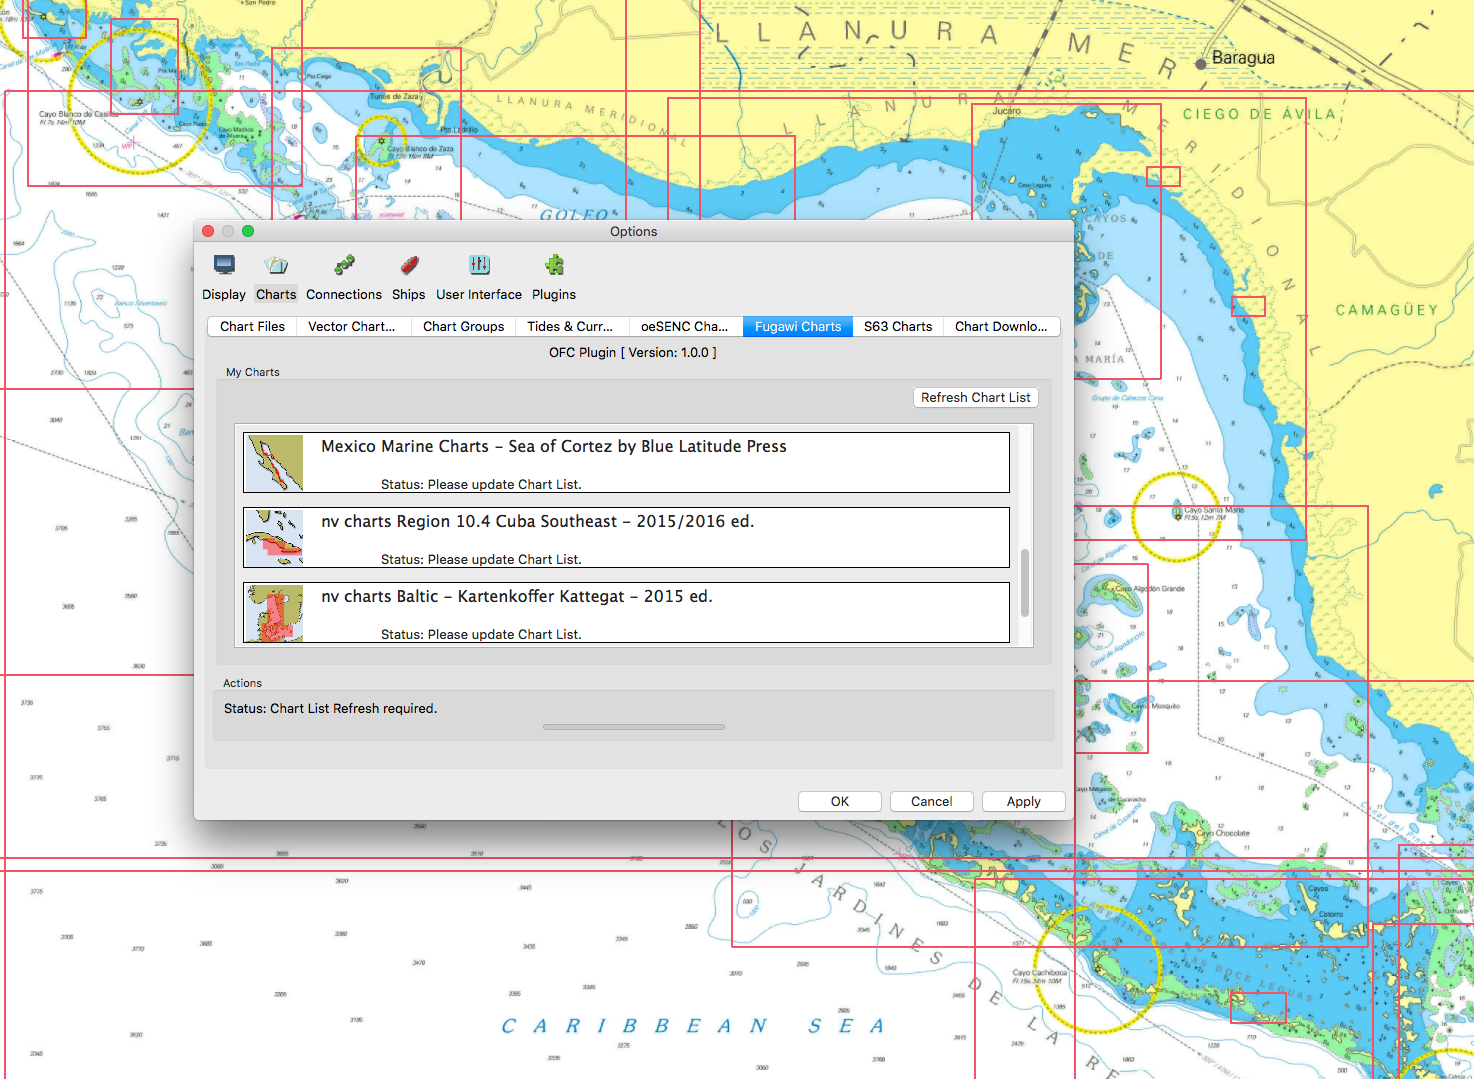Image resolution: width=1474 pixels, height=1079 pixels.
Task: Select the Charts toolbar icon
Action: click(276, 265)
